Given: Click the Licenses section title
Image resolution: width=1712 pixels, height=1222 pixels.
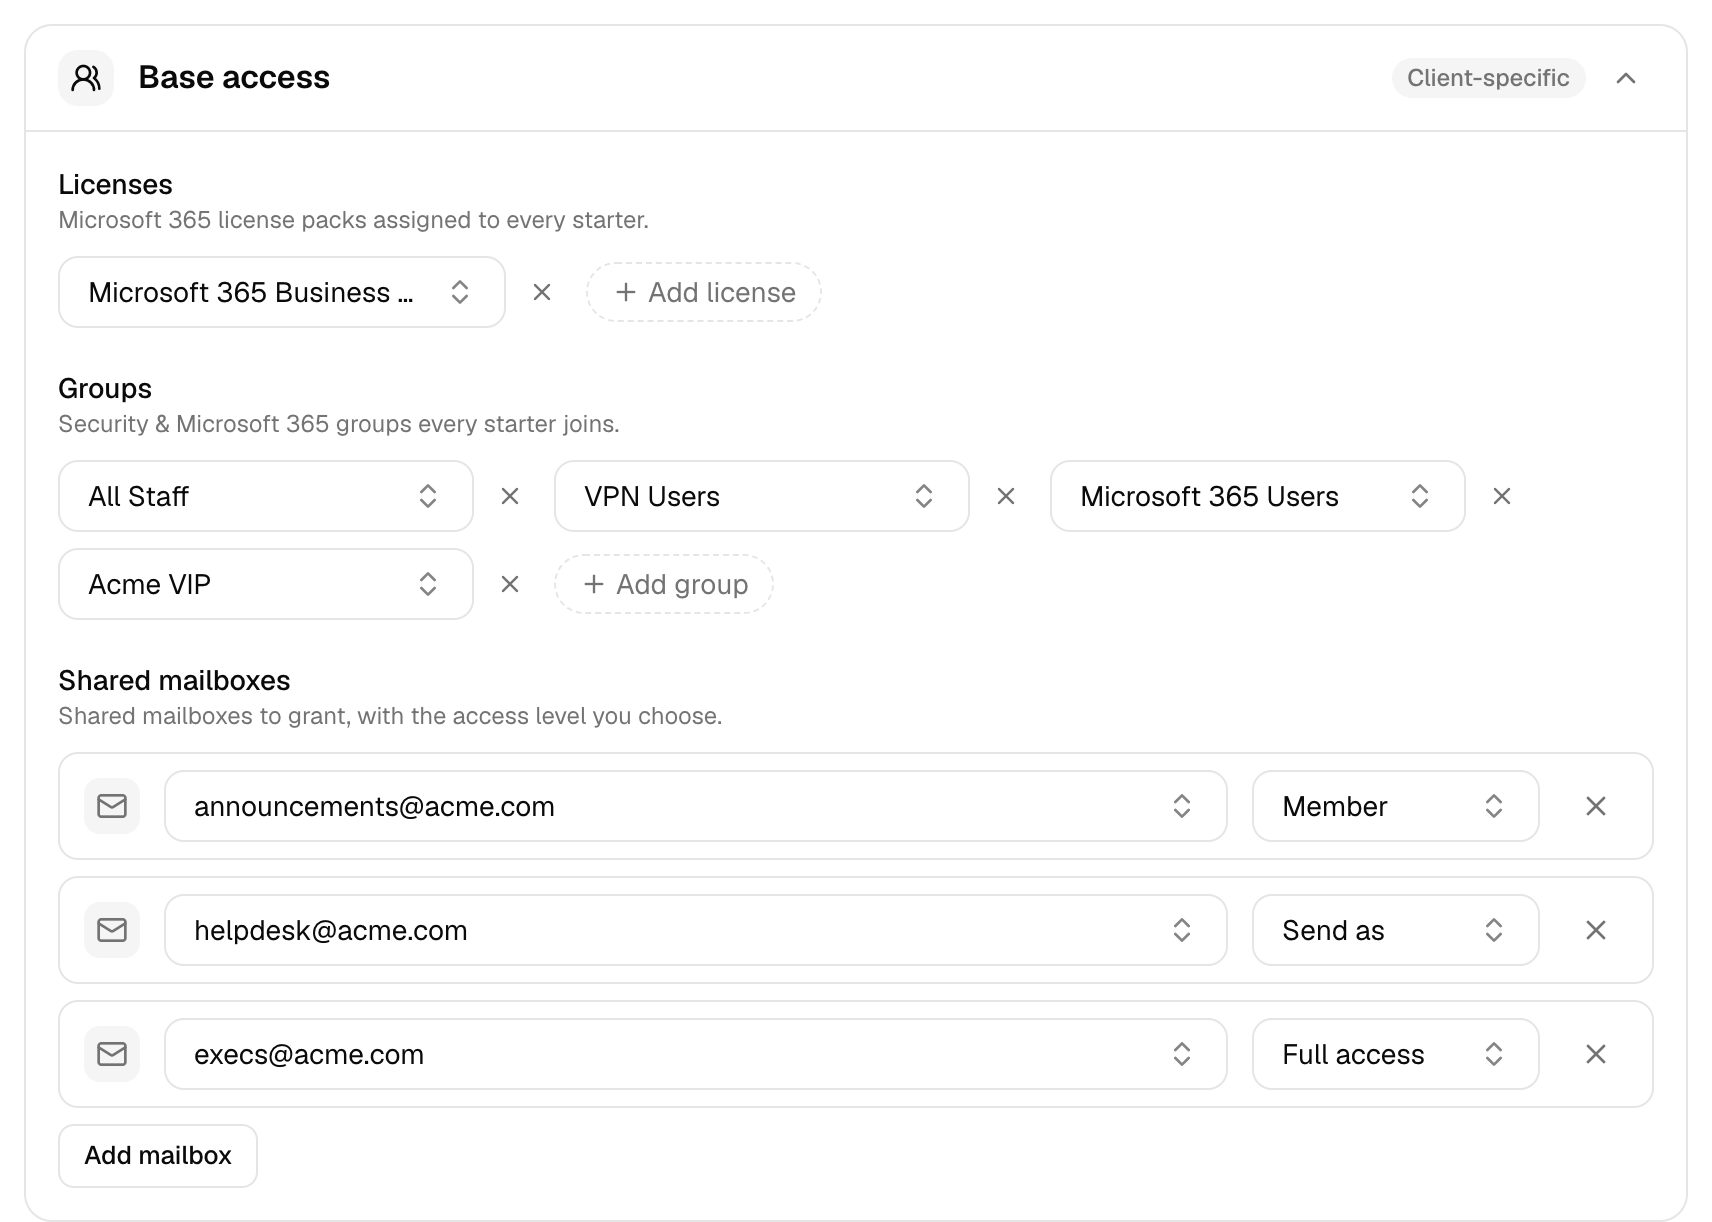Looking at the screenshot, I should click(x=115, y=184).
